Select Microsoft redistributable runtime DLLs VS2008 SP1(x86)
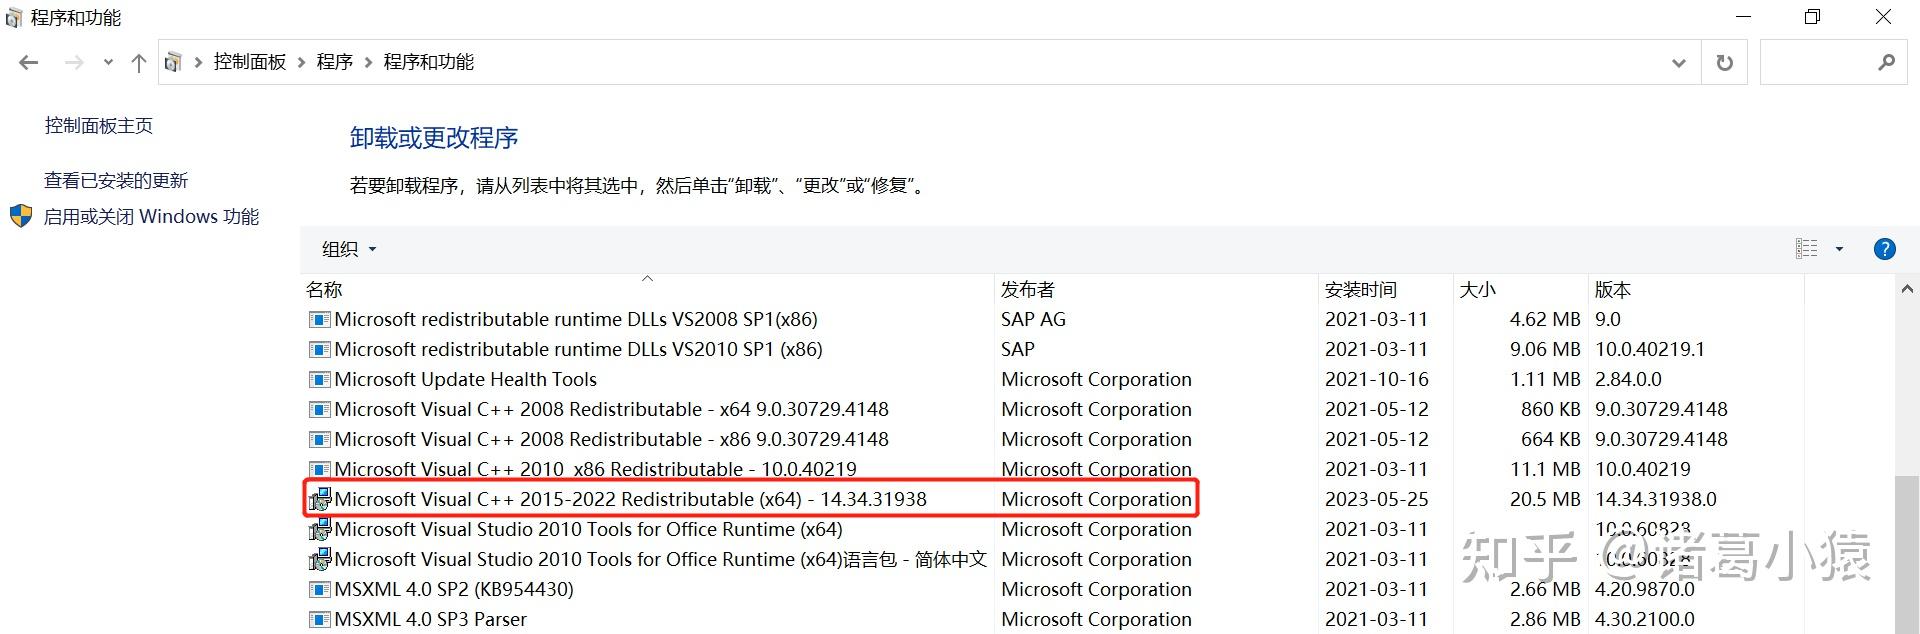Viewport: 1920px width, 634px height. tap(576, 320)
